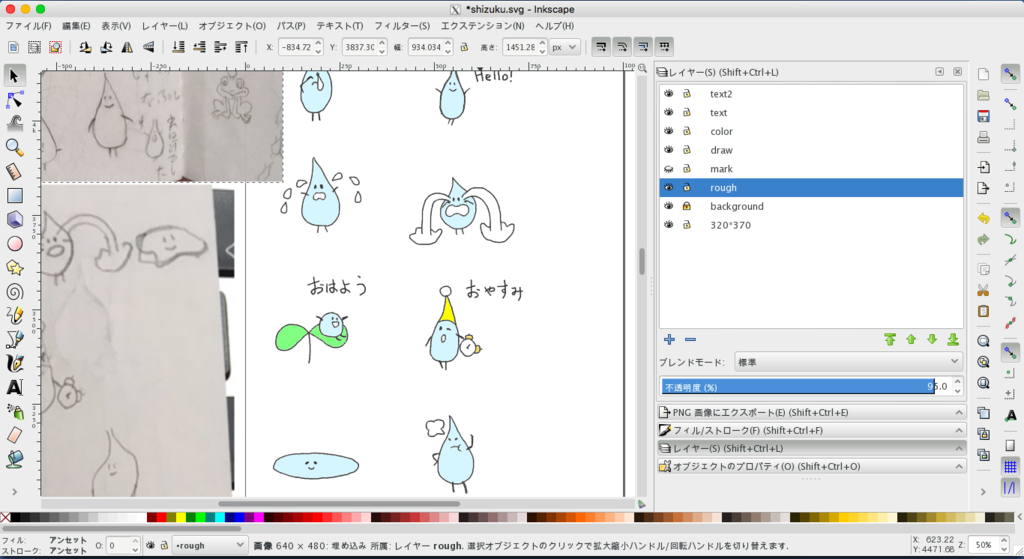Select the Star polygon tool

[14, 268]
